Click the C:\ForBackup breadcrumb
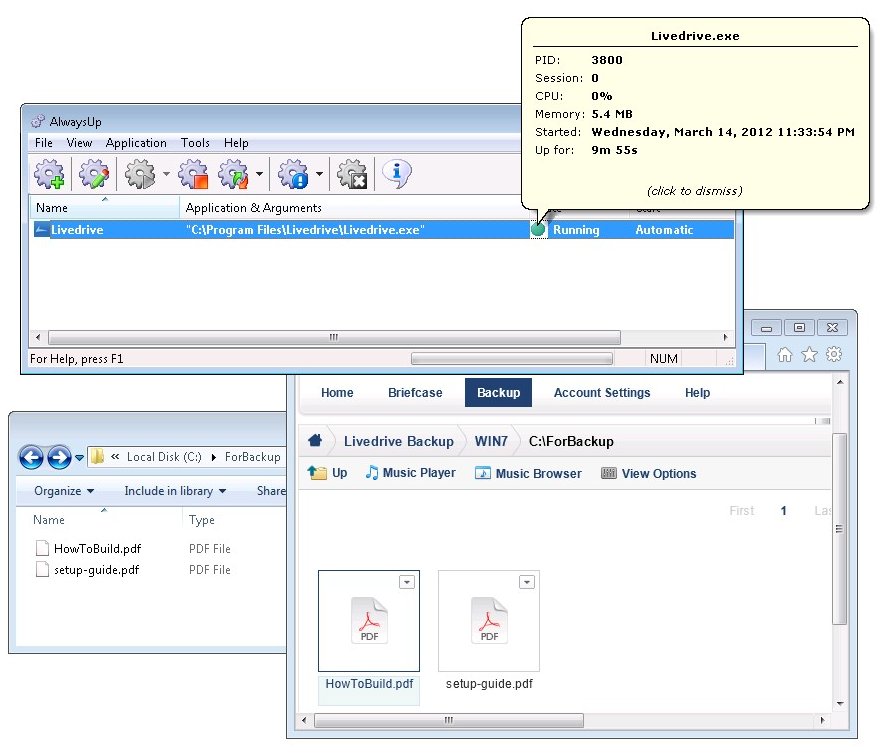Screen dimensions: 881x753 coord(571,441)
